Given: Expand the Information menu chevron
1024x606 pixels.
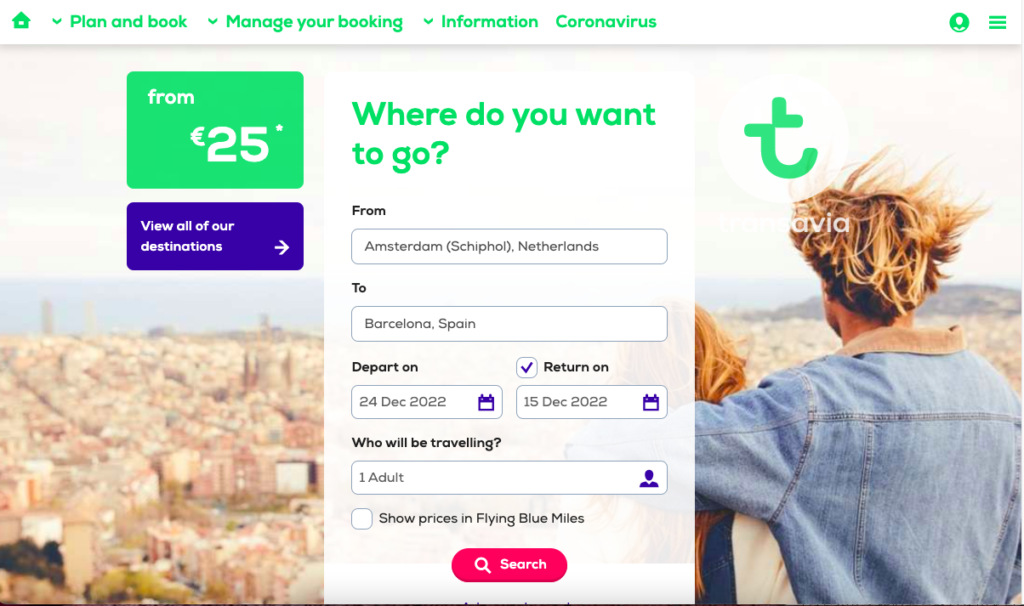Looking at the screenshot, I should click(x=428, y=22).
